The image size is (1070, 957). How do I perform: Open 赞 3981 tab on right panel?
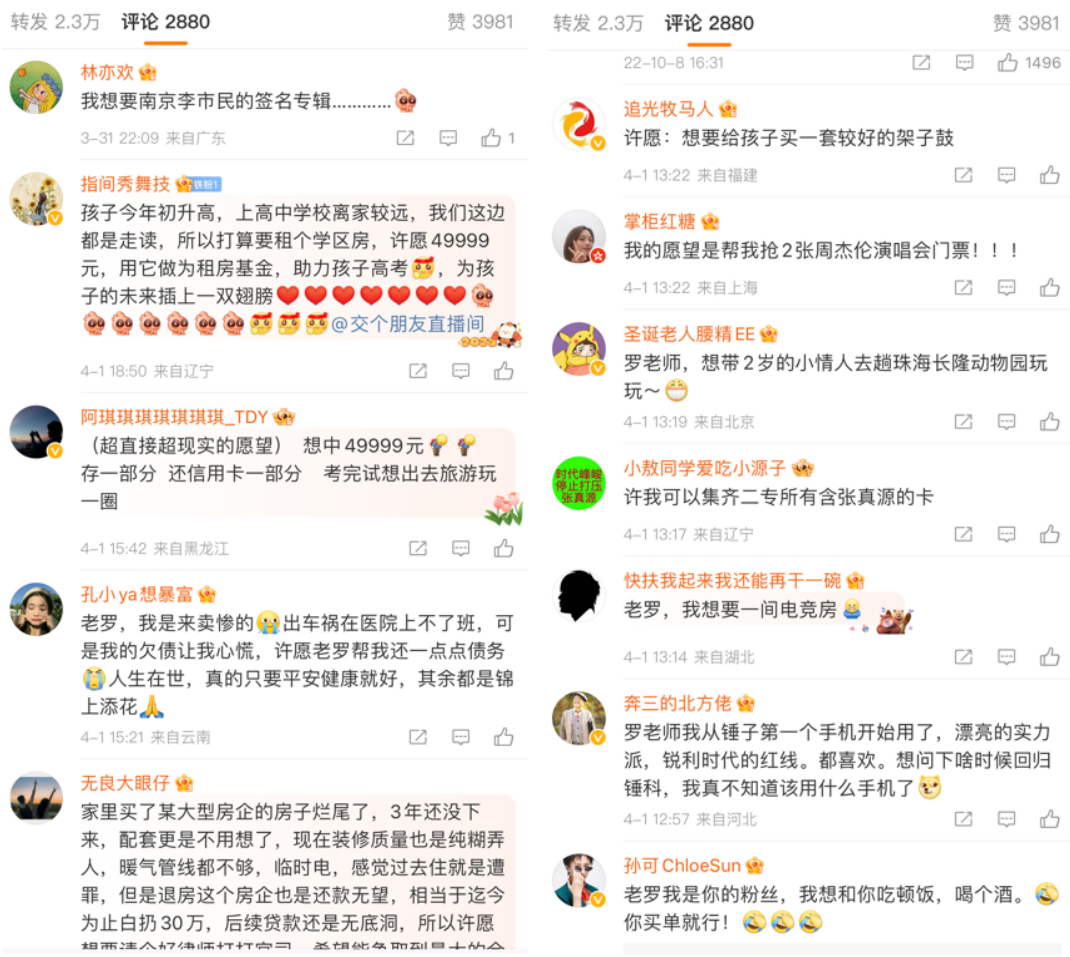(x=1026, y=23)
